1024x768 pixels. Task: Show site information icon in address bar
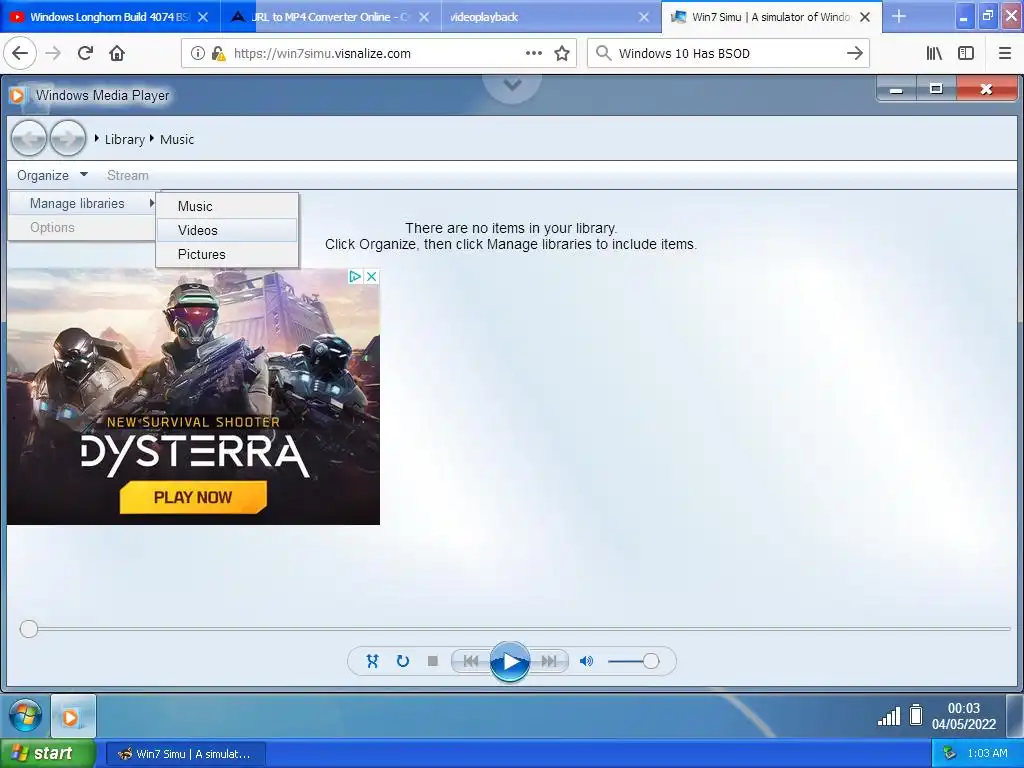[197, 54]
